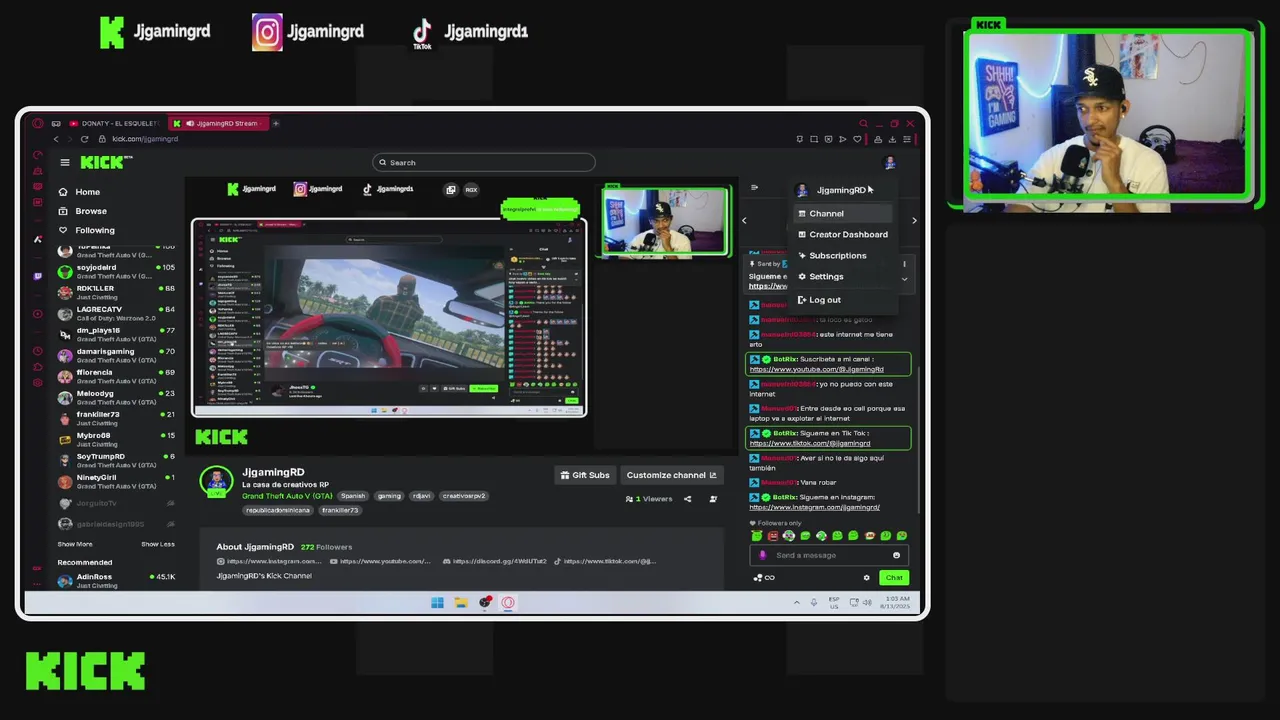The width and height of the screenshot is (1280, 720).
Task: Open soyjodeird channel in sidebar
Action: coord(117,270)
